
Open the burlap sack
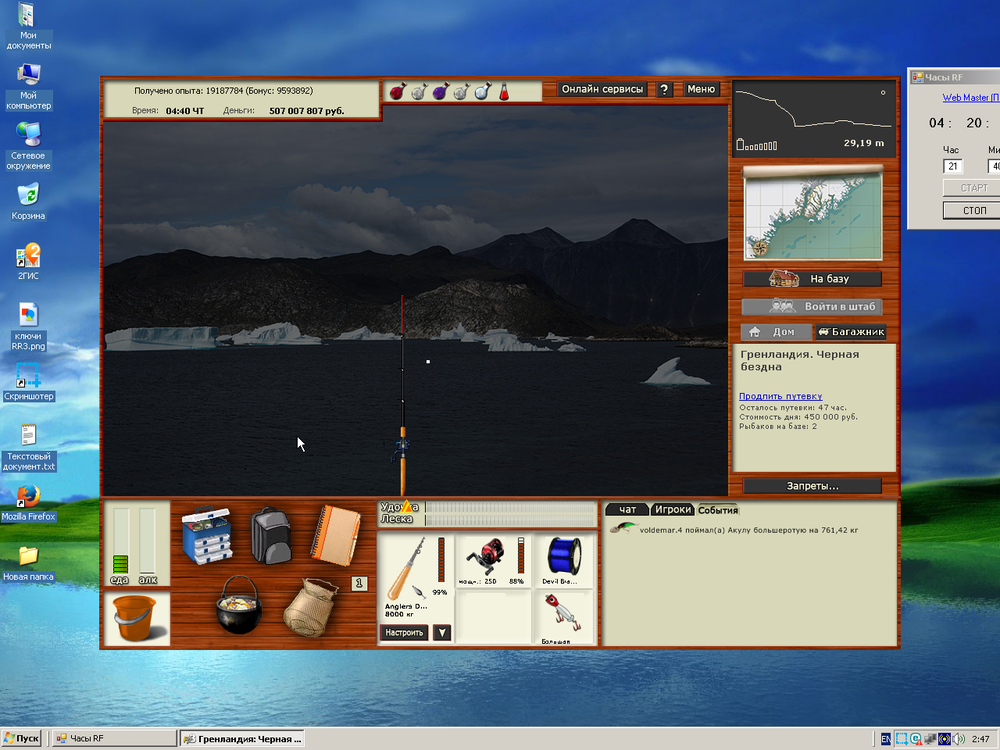pos(309,607)
